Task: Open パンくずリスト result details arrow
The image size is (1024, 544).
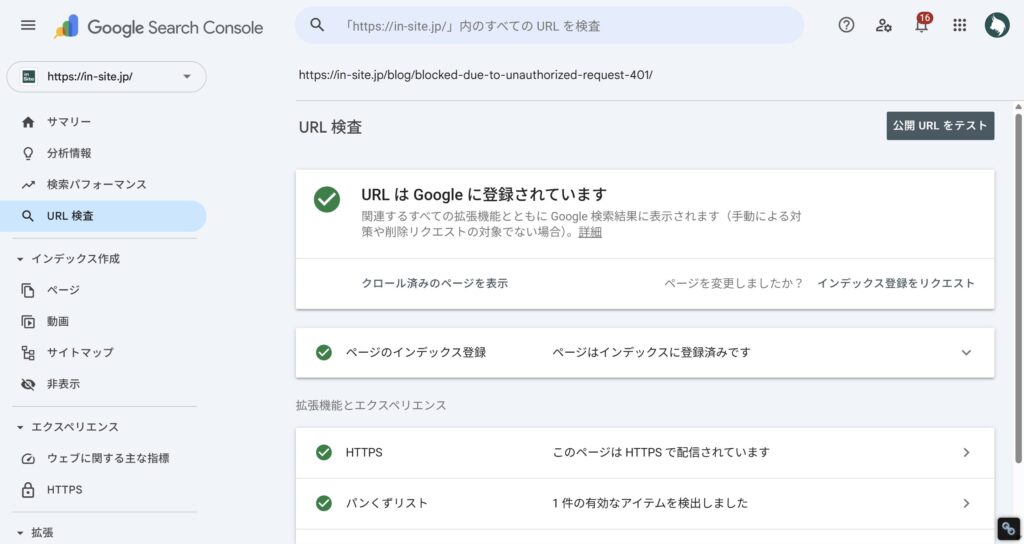Action: tap(967, 504)
